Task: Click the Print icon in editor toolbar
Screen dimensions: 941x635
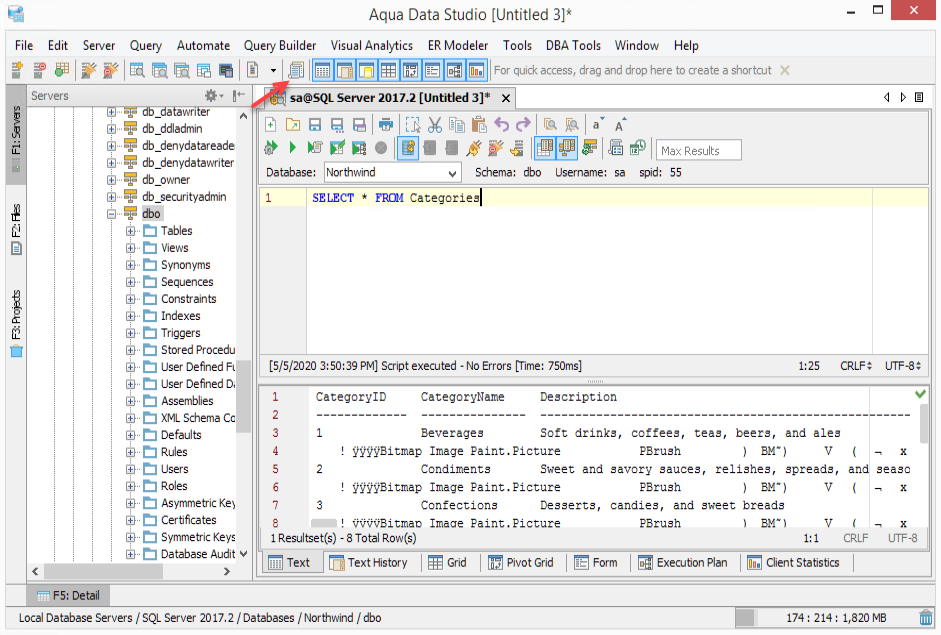Action: tap(386, 125)
